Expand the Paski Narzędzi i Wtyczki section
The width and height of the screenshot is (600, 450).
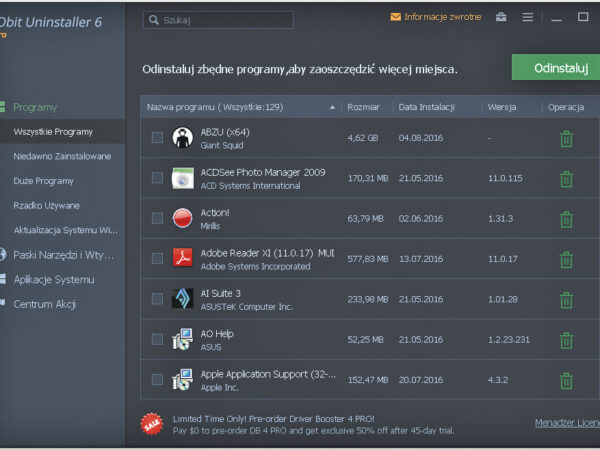[64, 255]
